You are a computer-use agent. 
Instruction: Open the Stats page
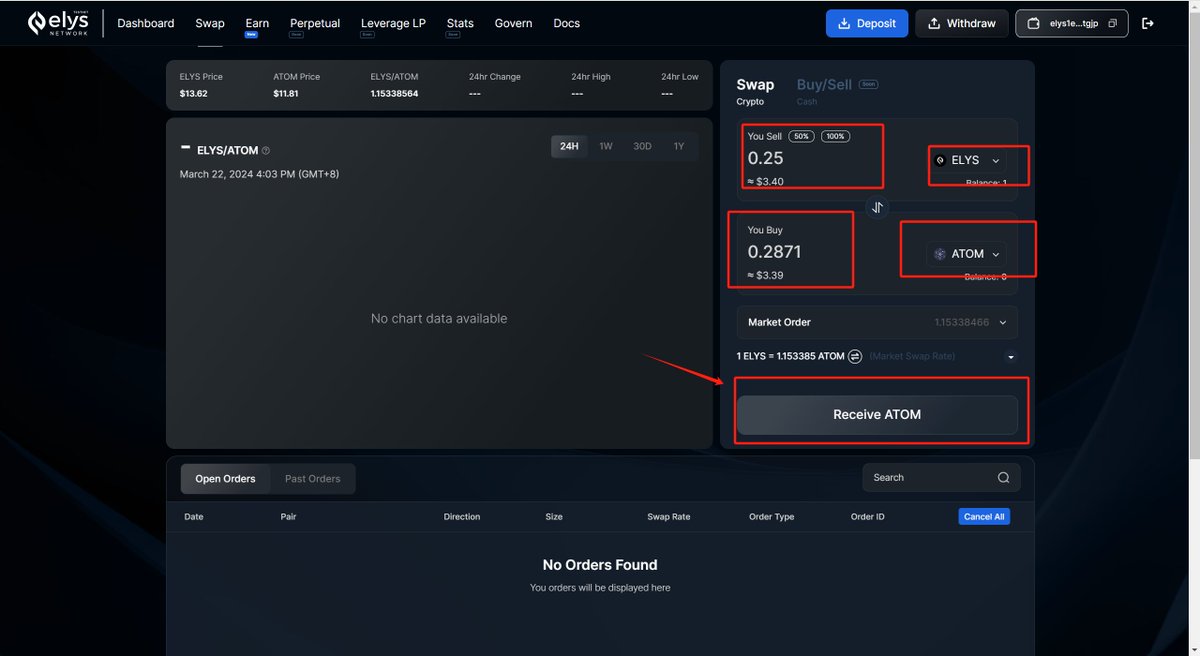(460, 23)
